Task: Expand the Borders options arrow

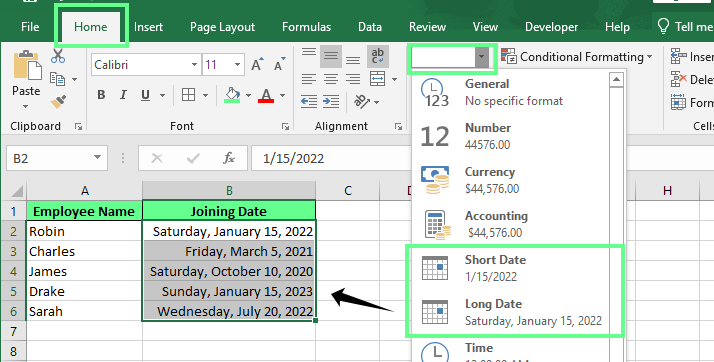Action: (x=205, y=95)
